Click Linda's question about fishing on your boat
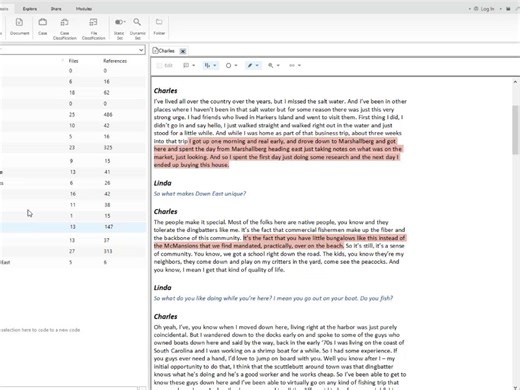Viewport: 520px width, 390px height. tap(273, 298)
